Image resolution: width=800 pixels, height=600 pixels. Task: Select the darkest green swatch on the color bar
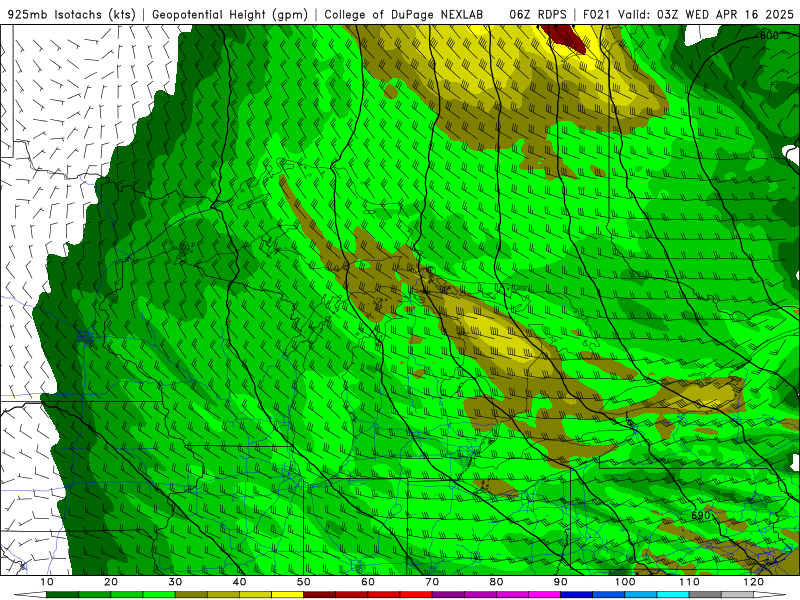tap(62, 594)
